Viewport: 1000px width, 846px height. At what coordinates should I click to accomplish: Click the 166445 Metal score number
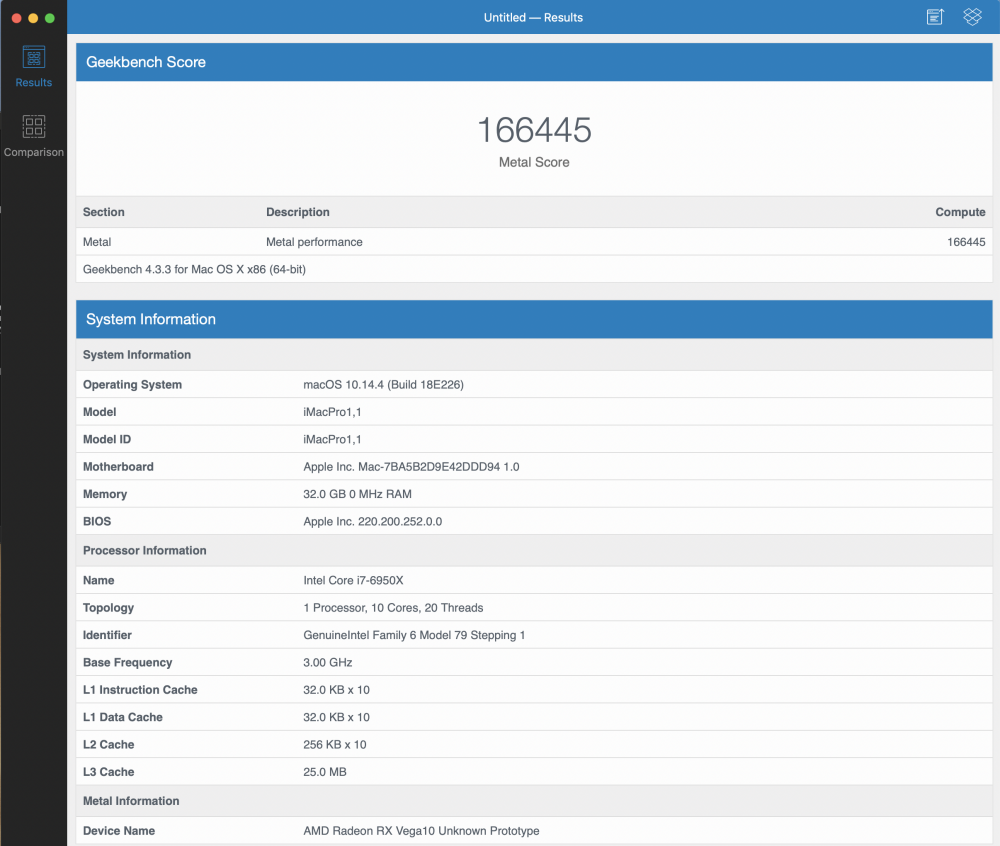534,130
